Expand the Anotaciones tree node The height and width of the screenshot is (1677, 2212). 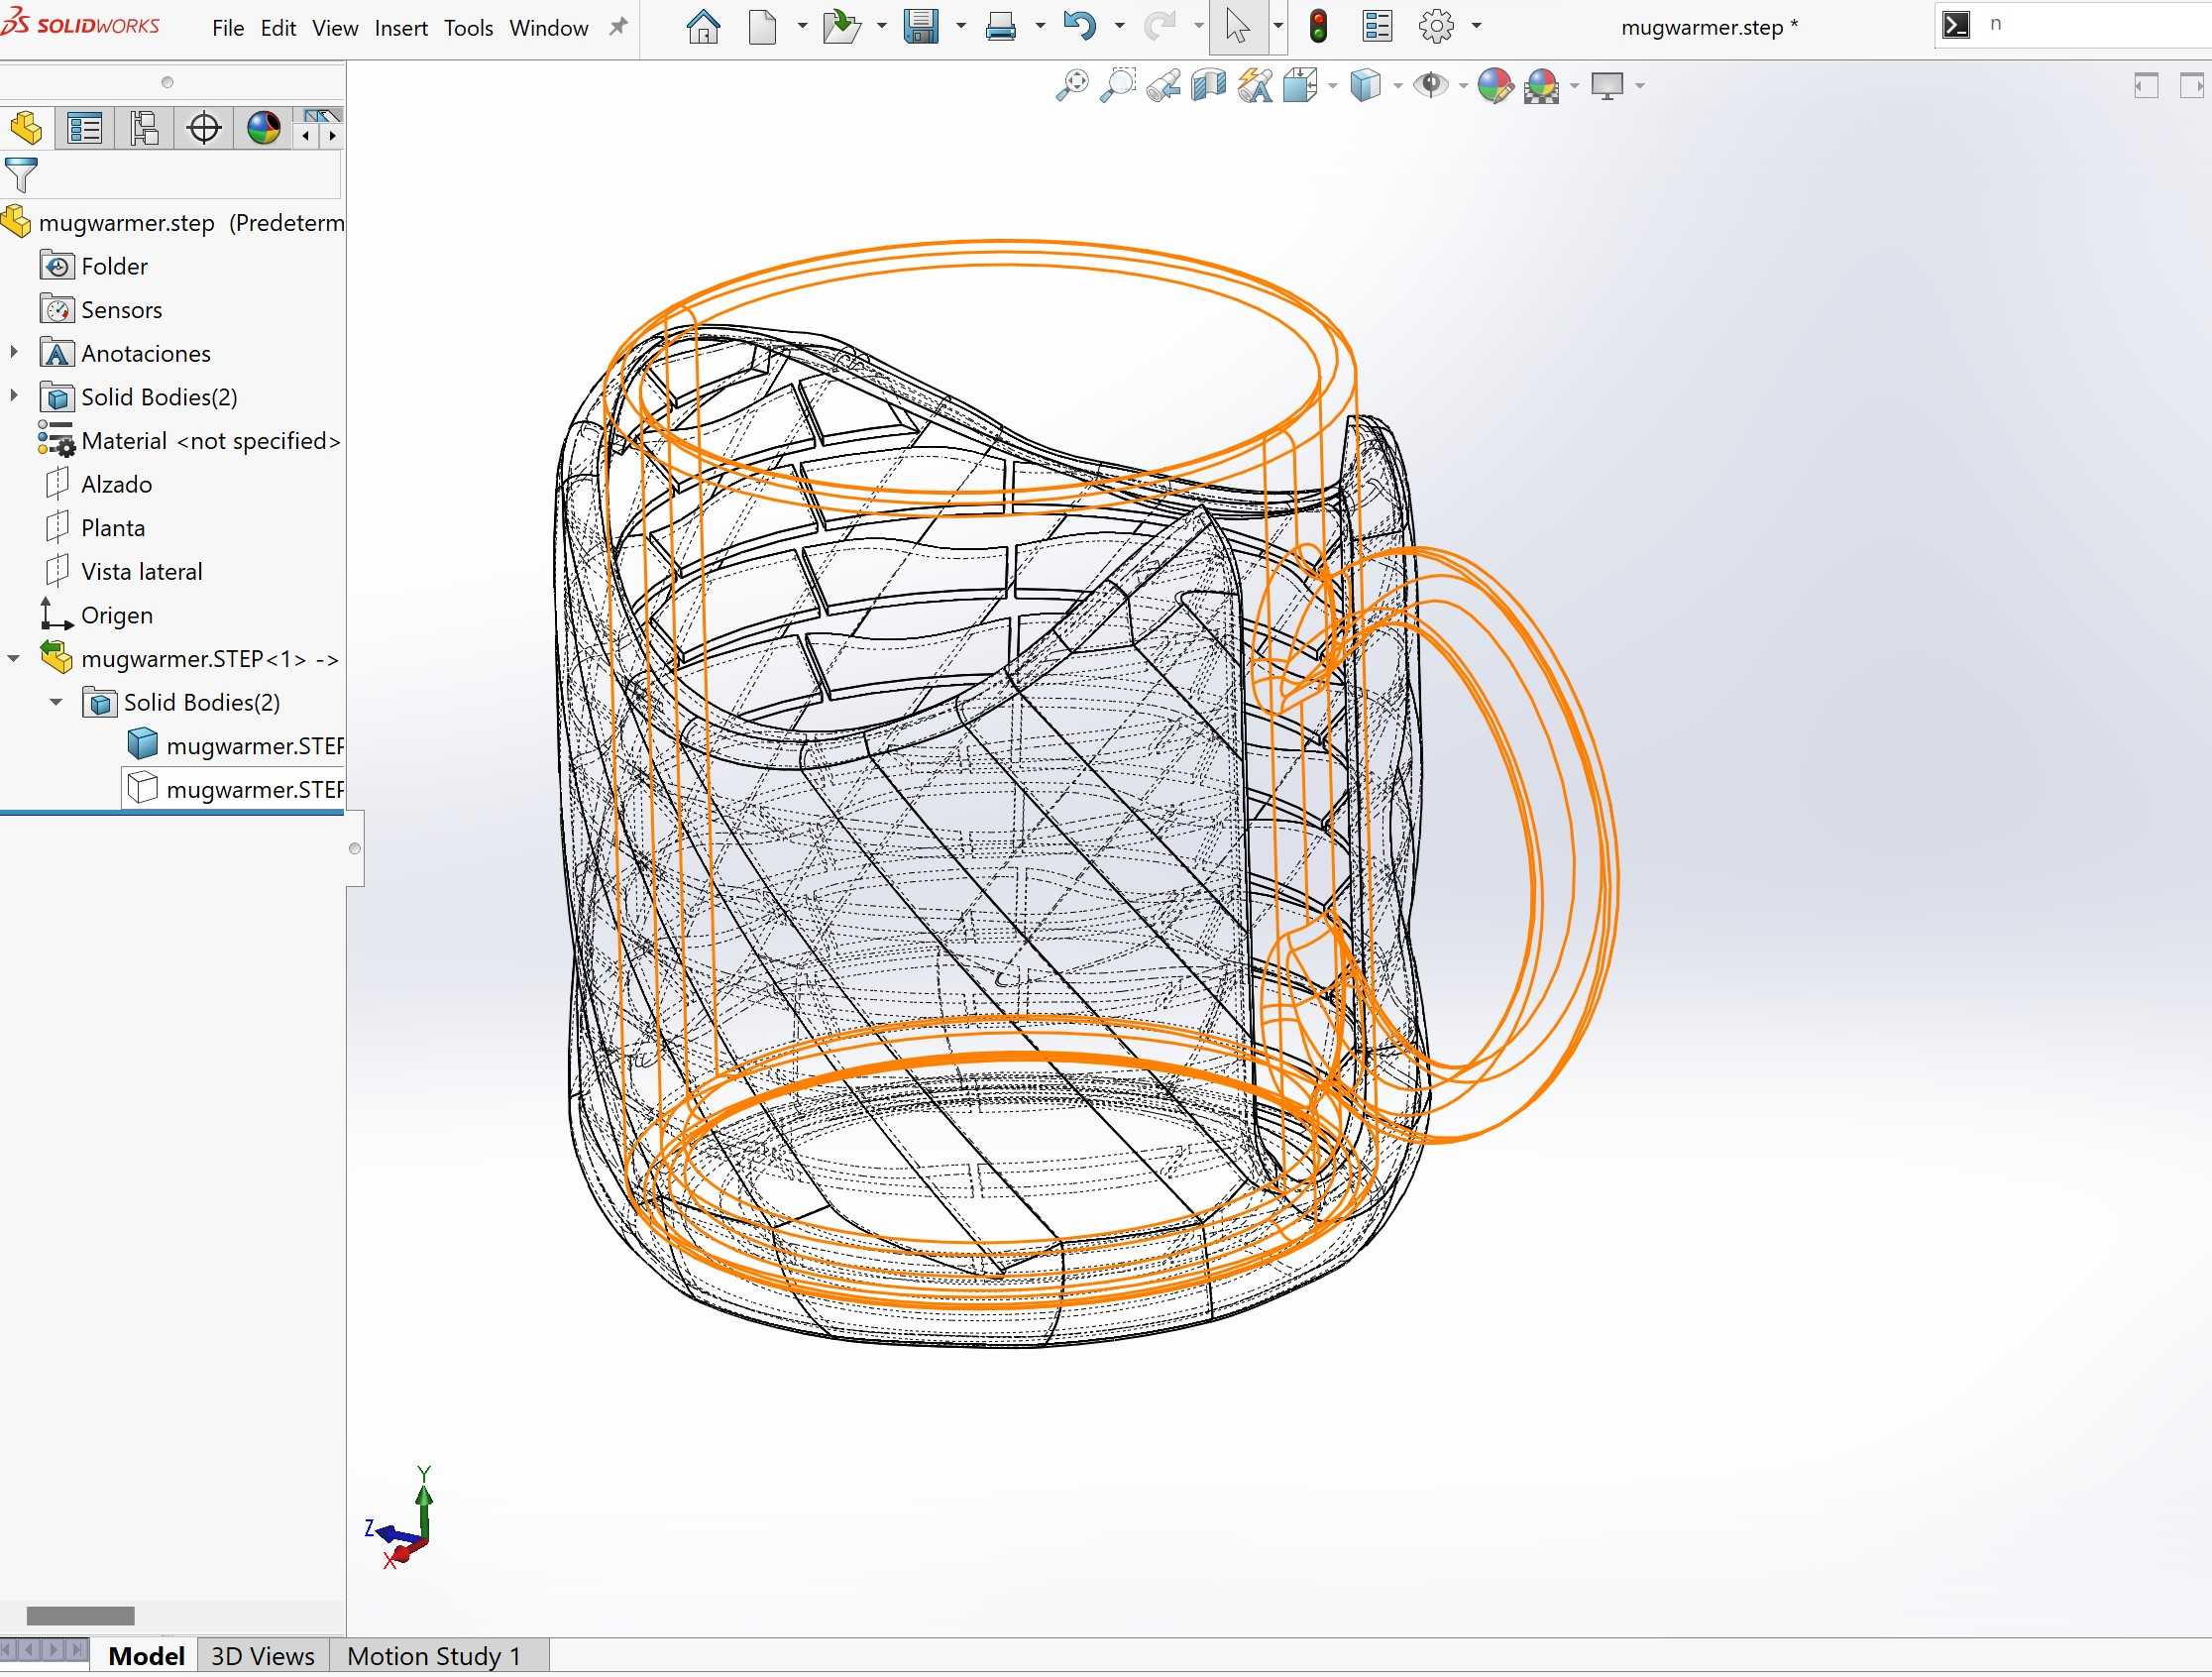click(x=14, y=352)
